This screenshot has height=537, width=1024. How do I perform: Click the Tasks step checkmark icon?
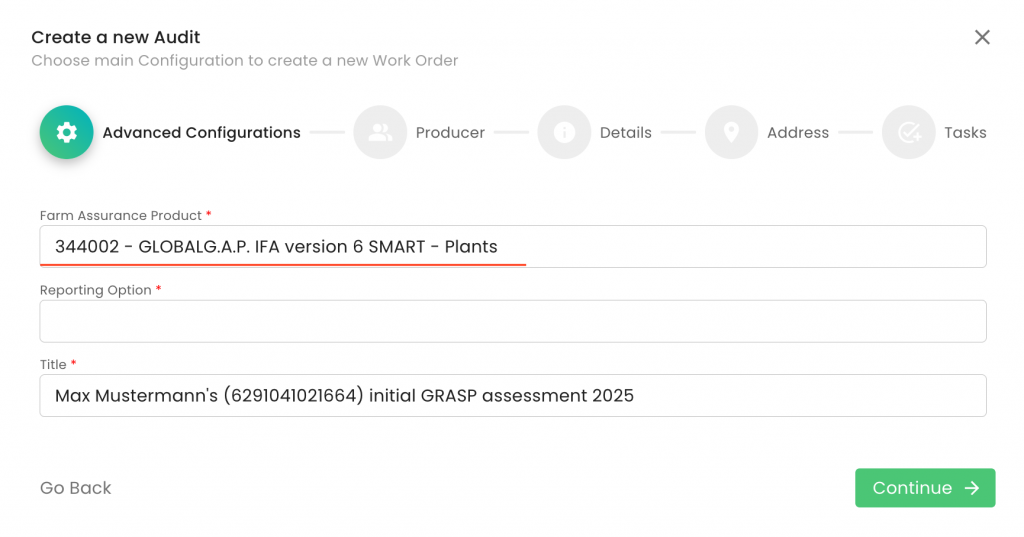[908, 133]
